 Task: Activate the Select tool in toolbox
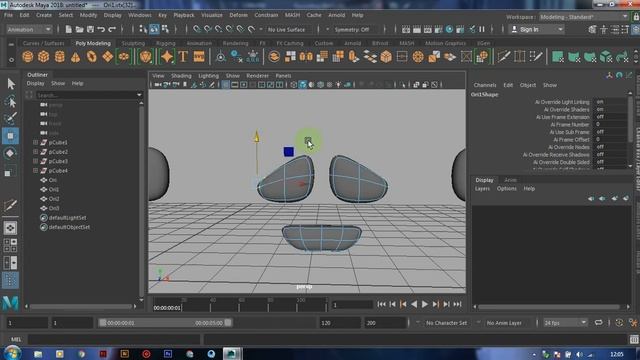(x=11, y=84)
